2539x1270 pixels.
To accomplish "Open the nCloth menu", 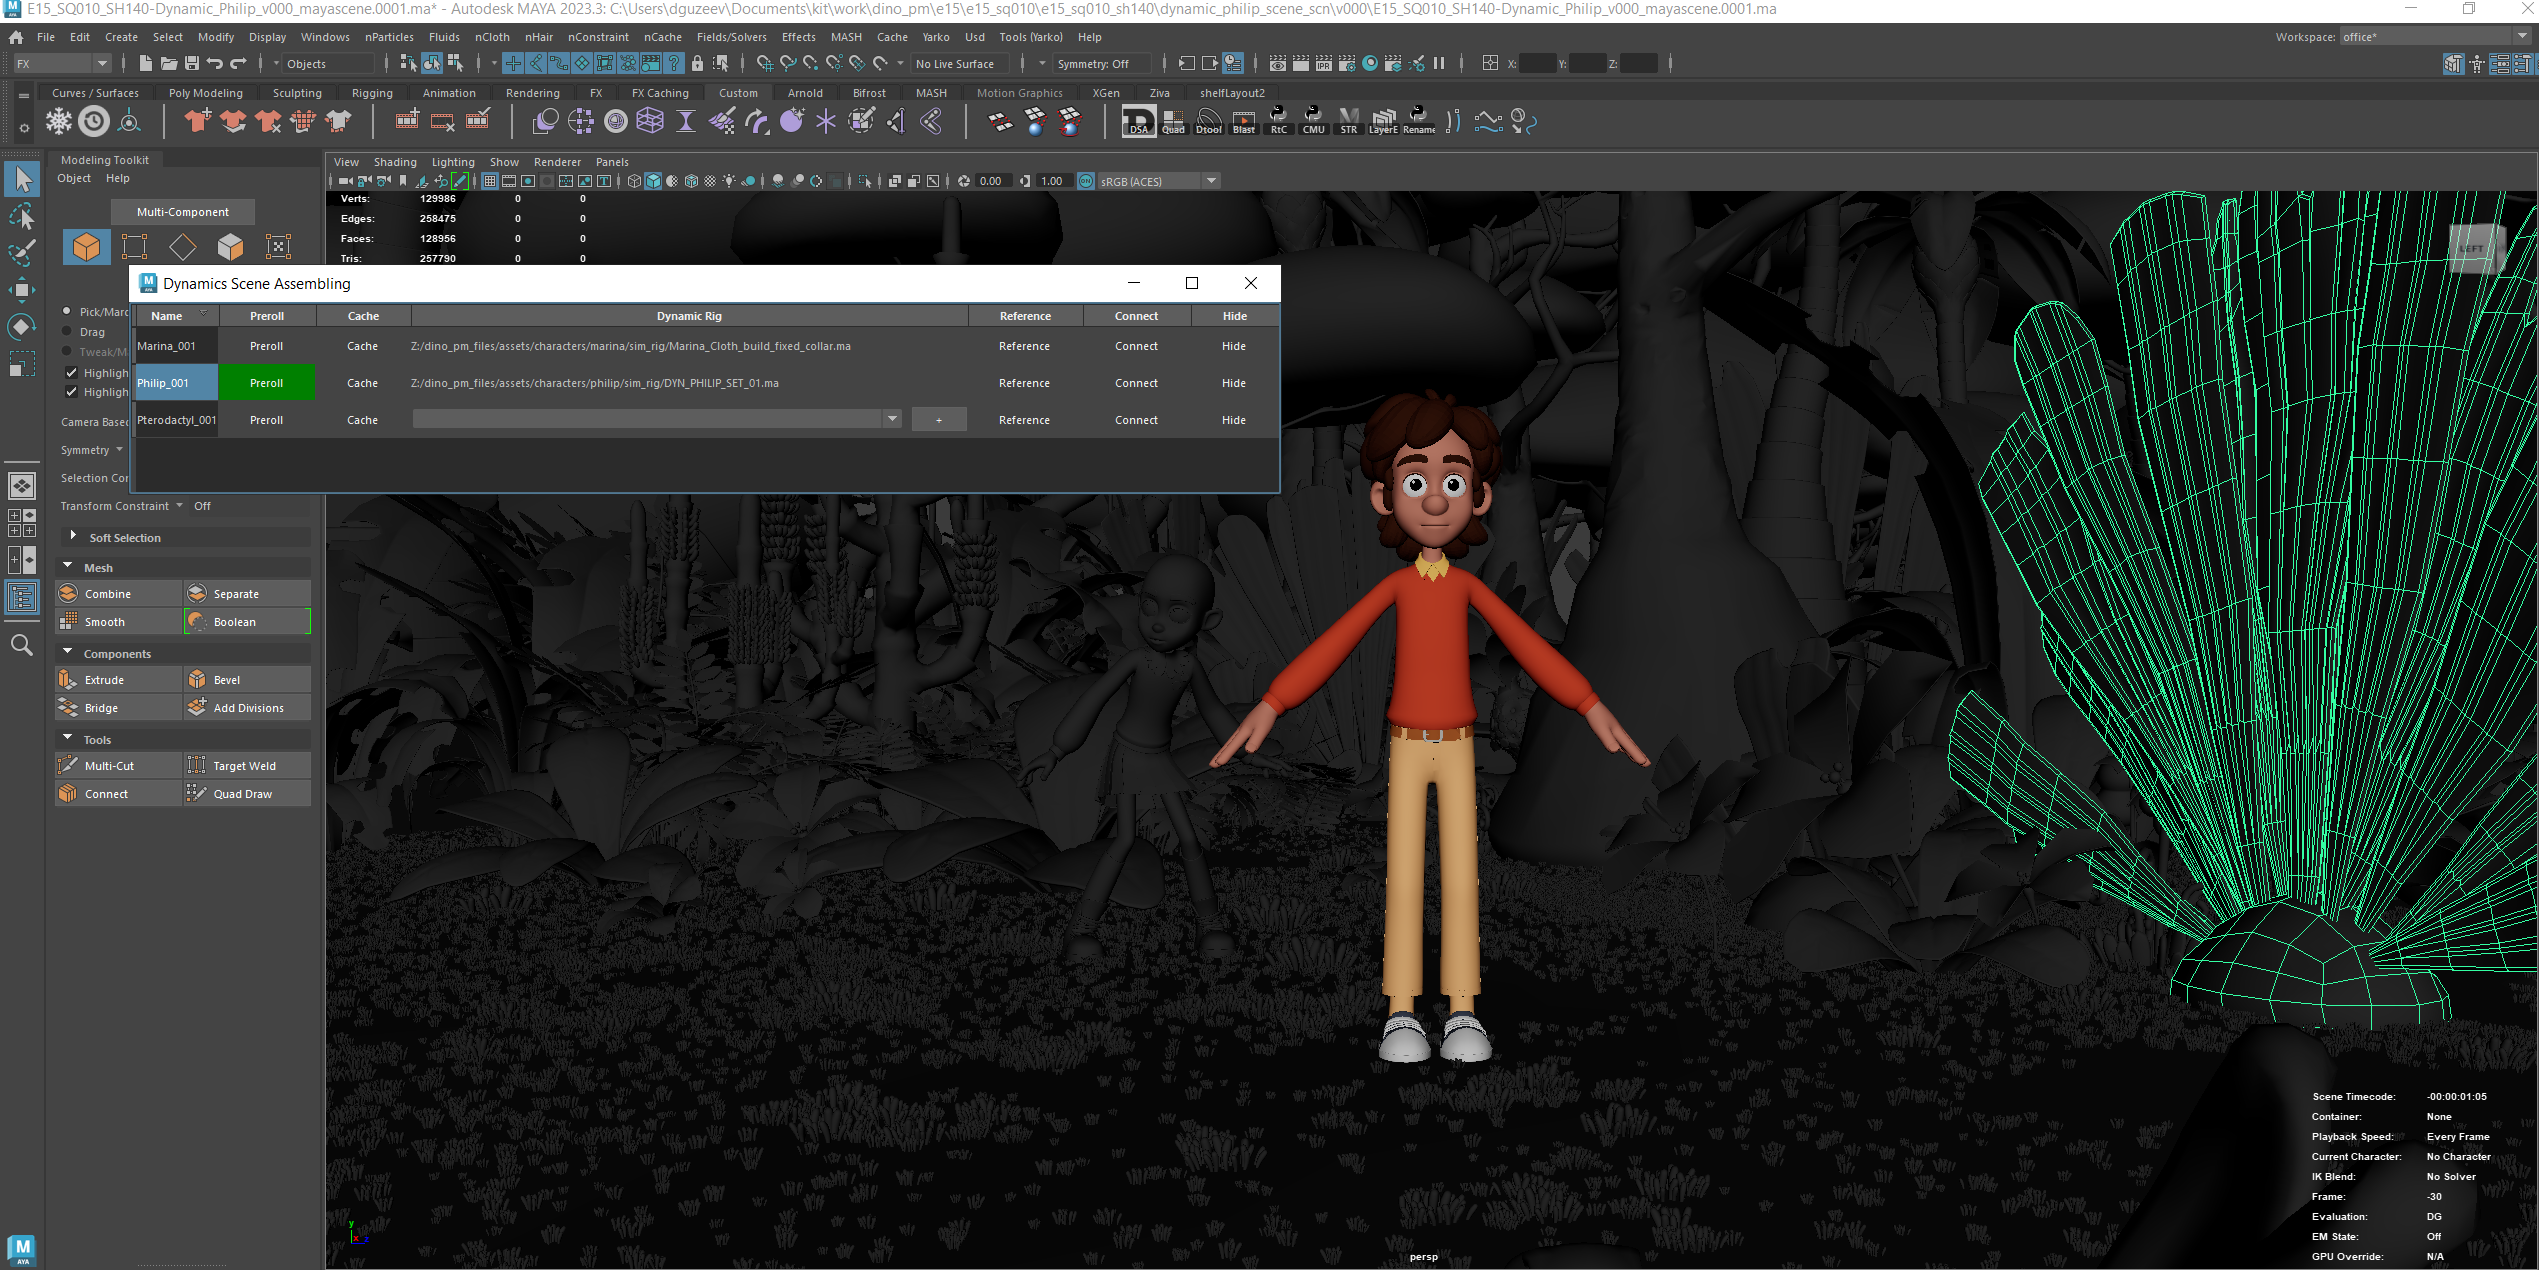I will pos(492,37).
